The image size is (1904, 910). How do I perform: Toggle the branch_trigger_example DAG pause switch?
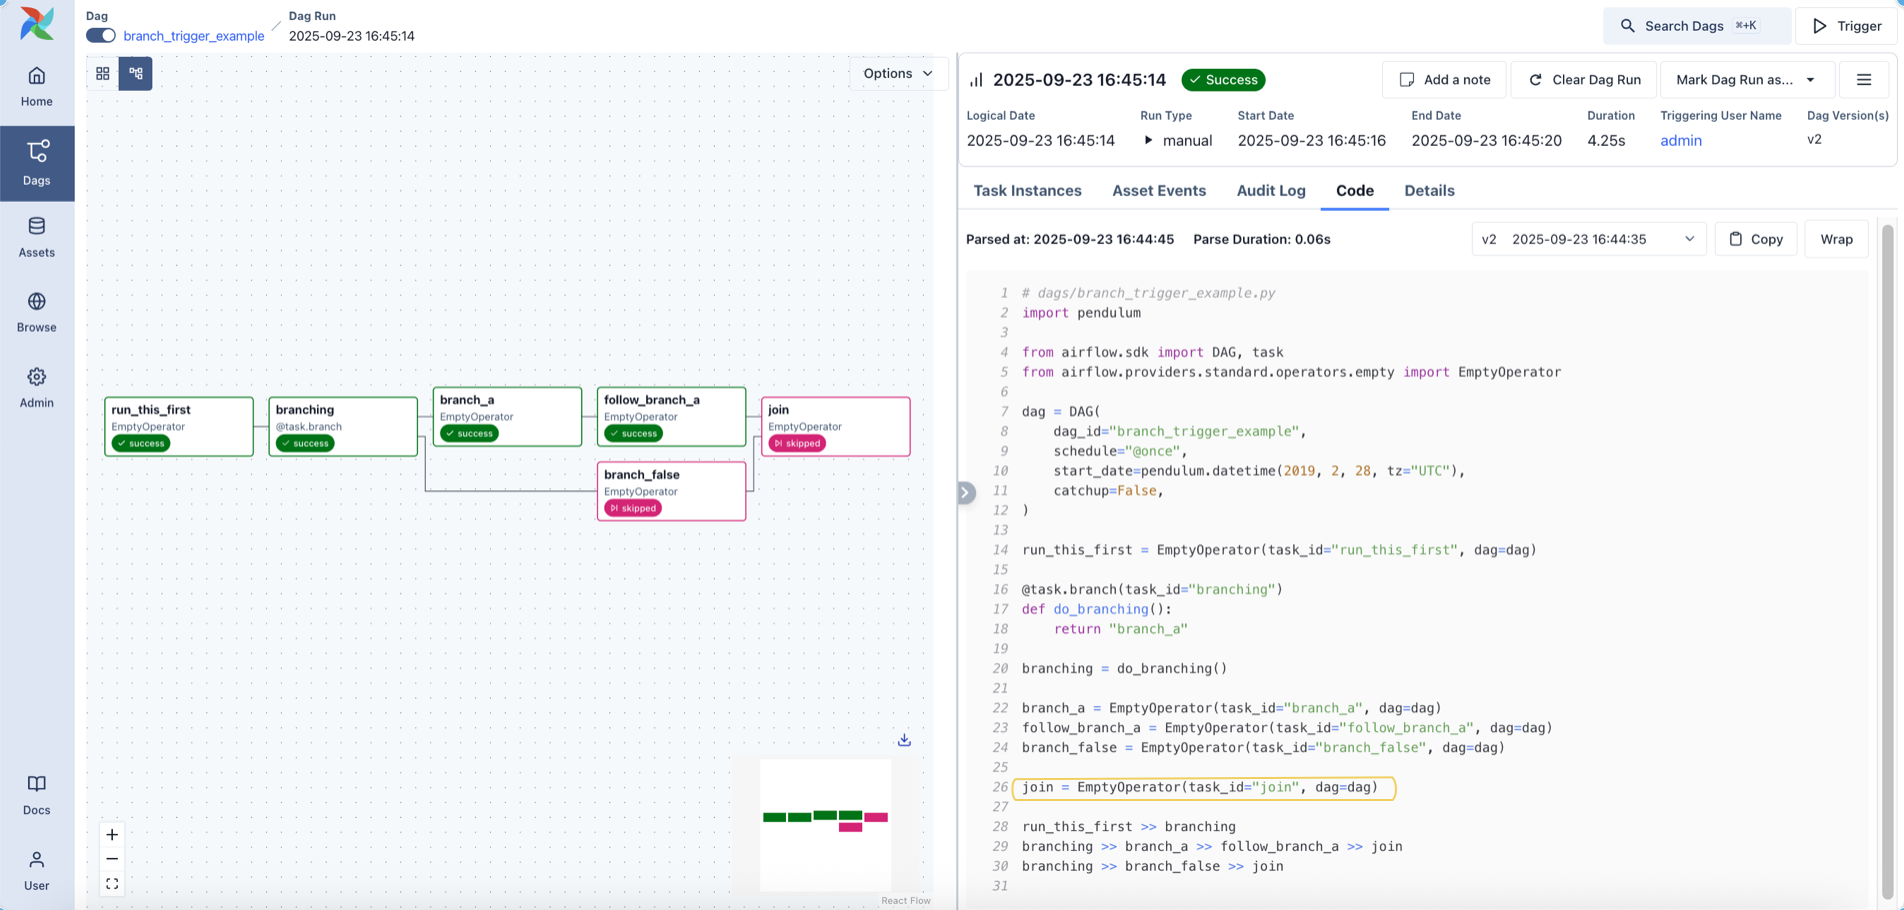point(101,36)
